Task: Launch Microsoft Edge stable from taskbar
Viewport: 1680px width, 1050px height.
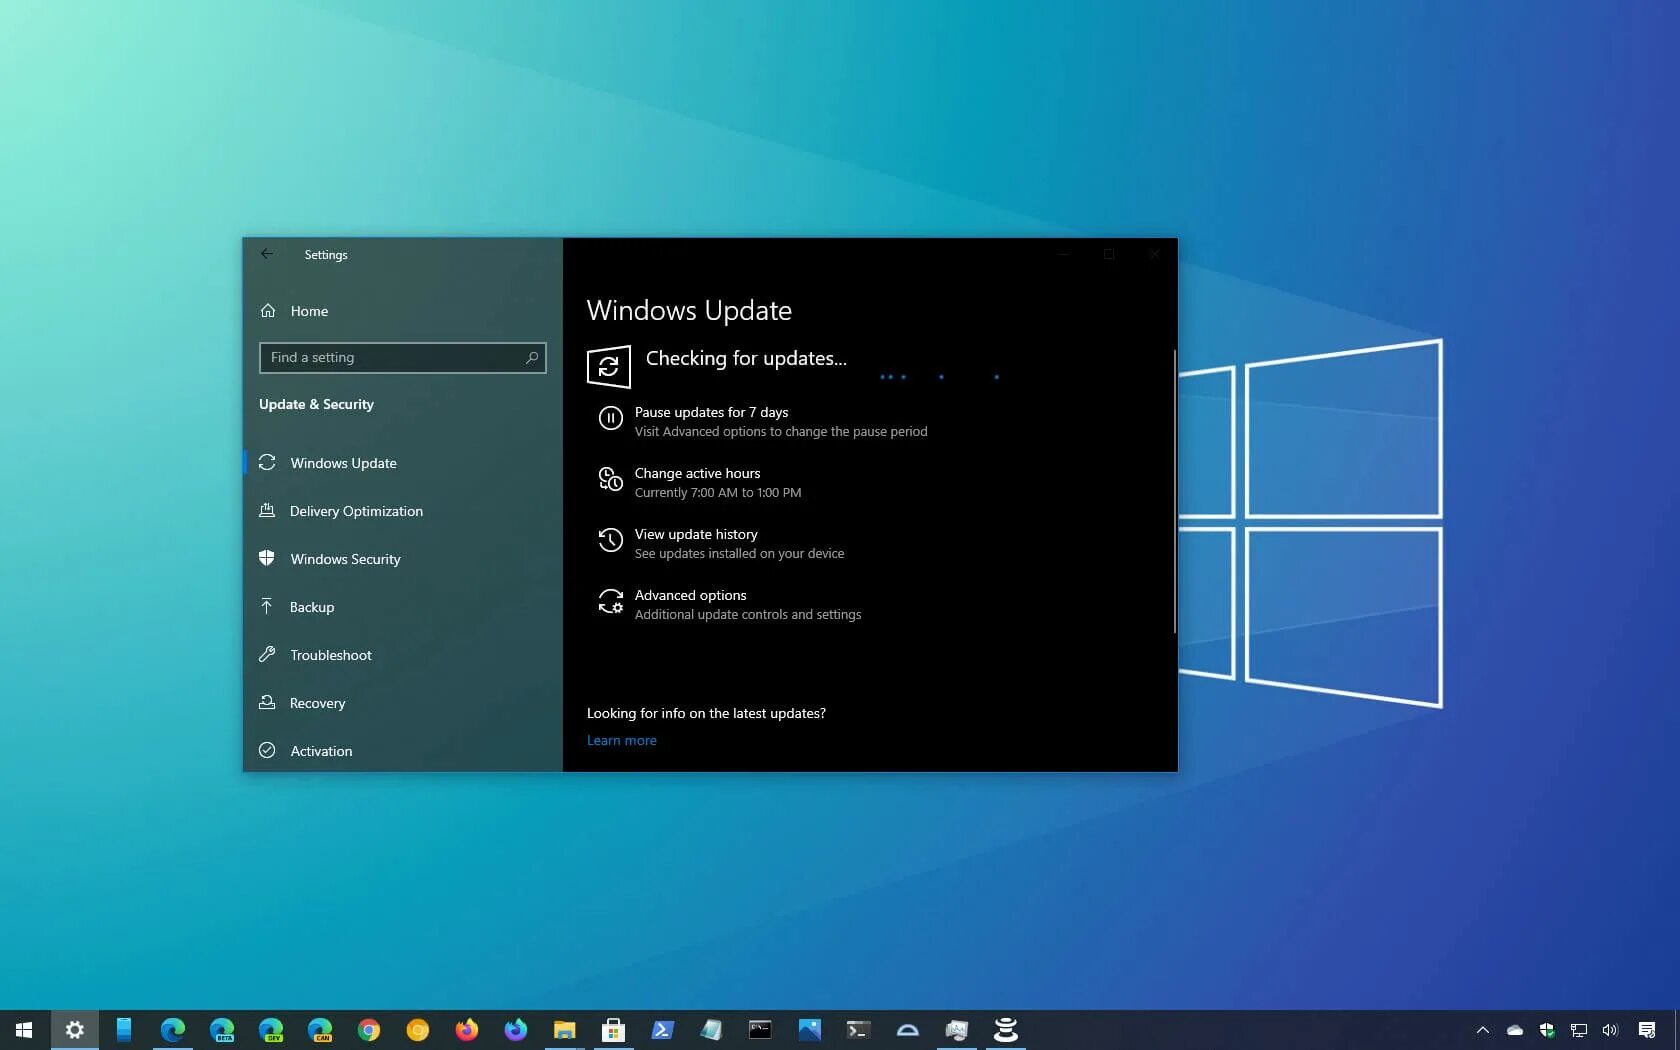Action: click(172, 1030)
